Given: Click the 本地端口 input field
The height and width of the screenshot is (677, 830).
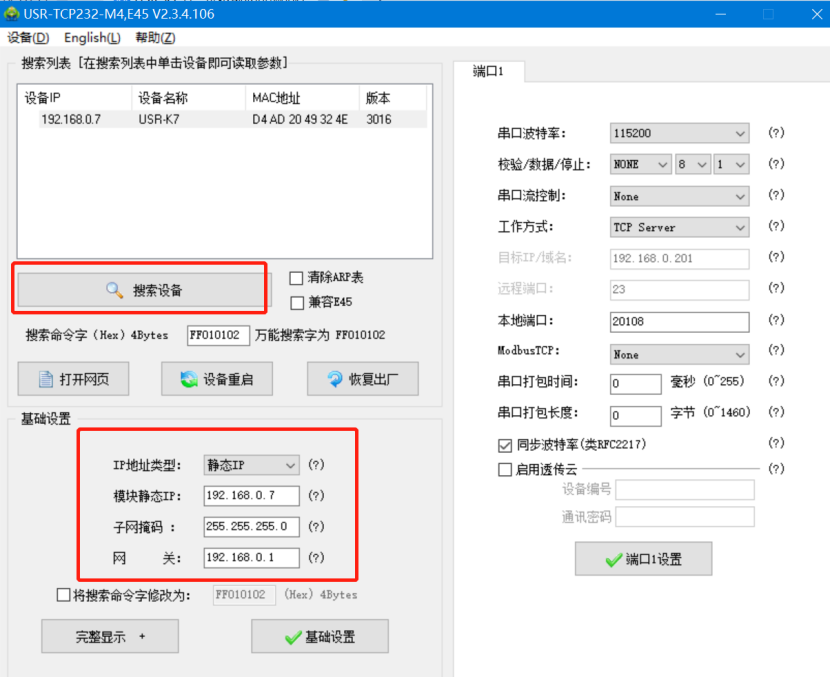Looking at the screenshot, I should pos(679,322).
